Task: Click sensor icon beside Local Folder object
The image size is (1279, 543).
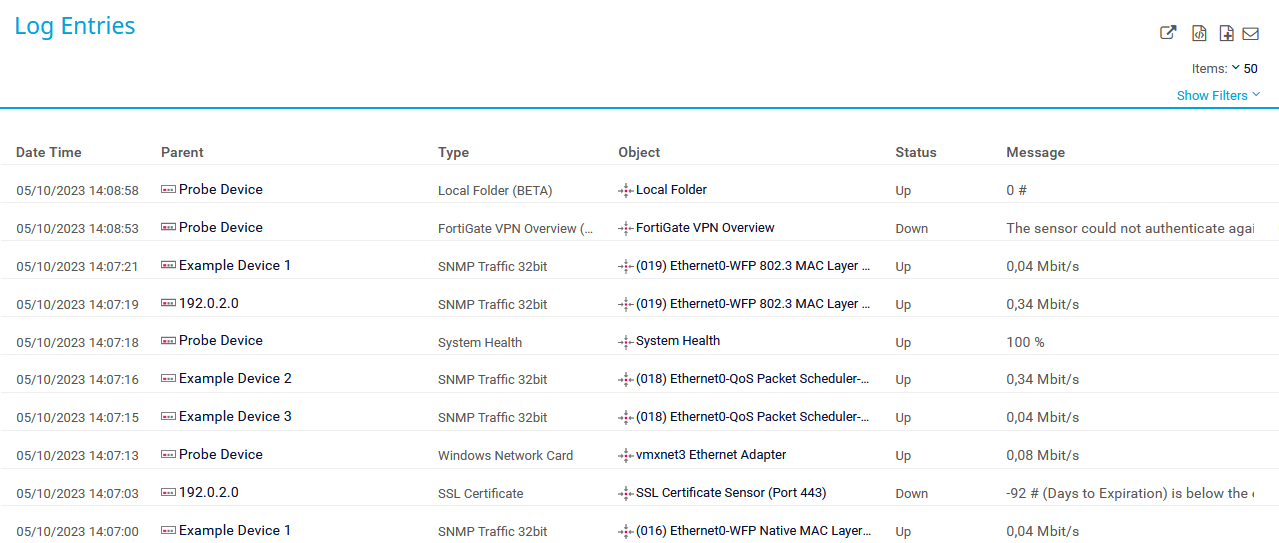Action: [x=625, y=190]
